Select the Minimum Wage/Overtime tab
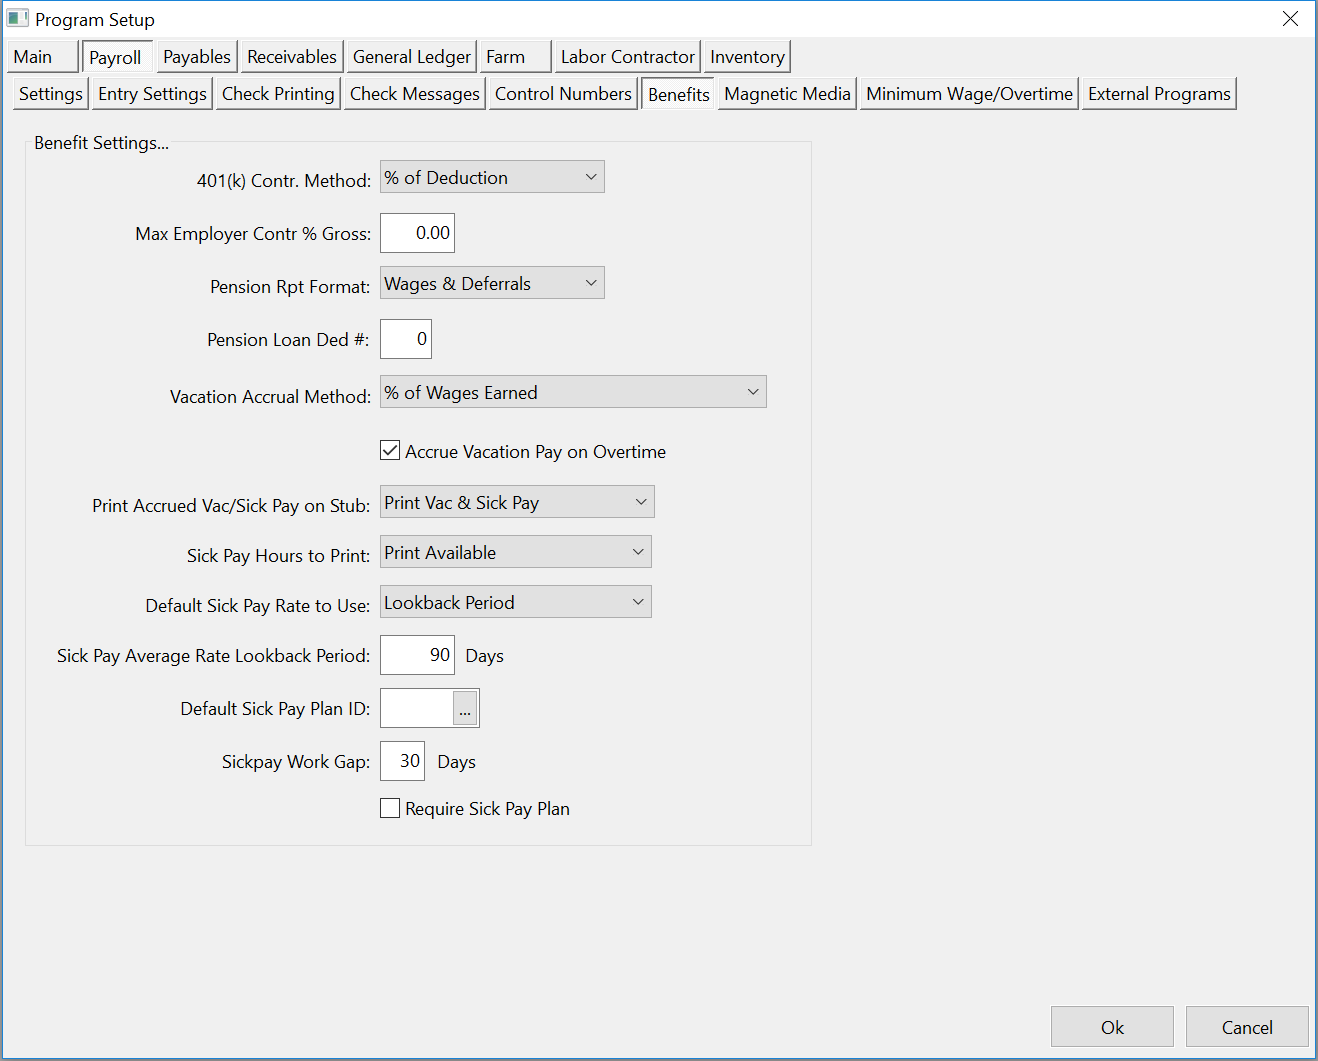This screenshot has width=1318, height=1061. (x=969, y=94)
